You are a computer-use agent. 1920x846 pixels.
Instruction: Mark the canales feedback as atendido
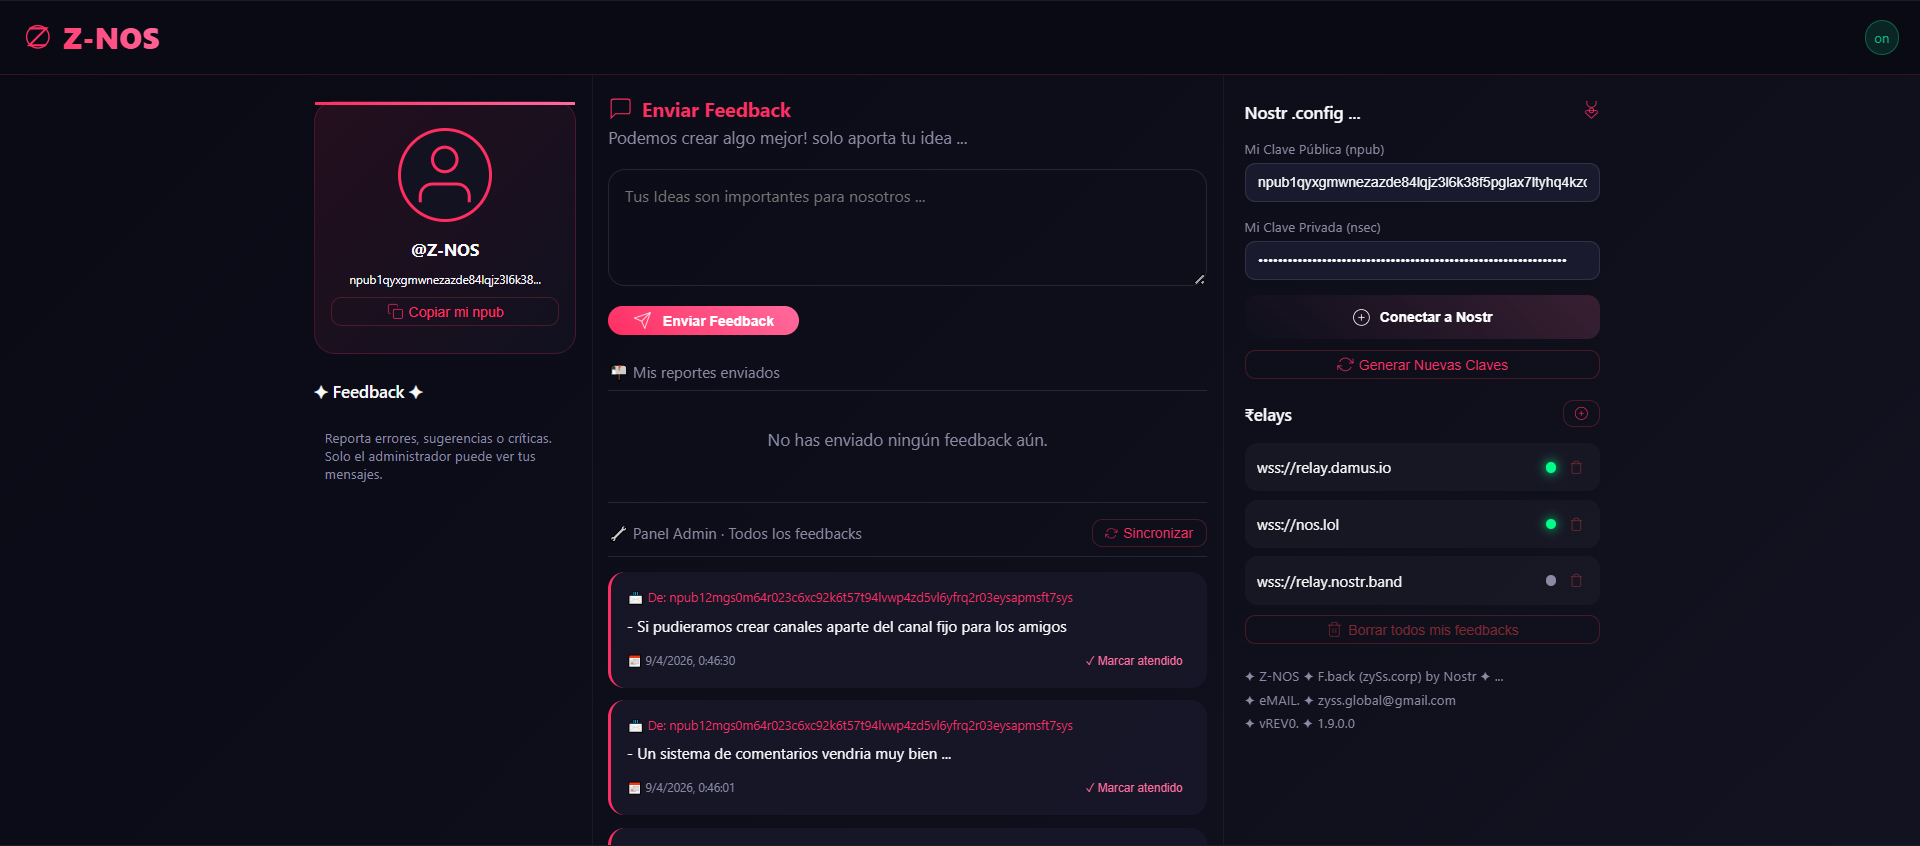(1134, 661)
